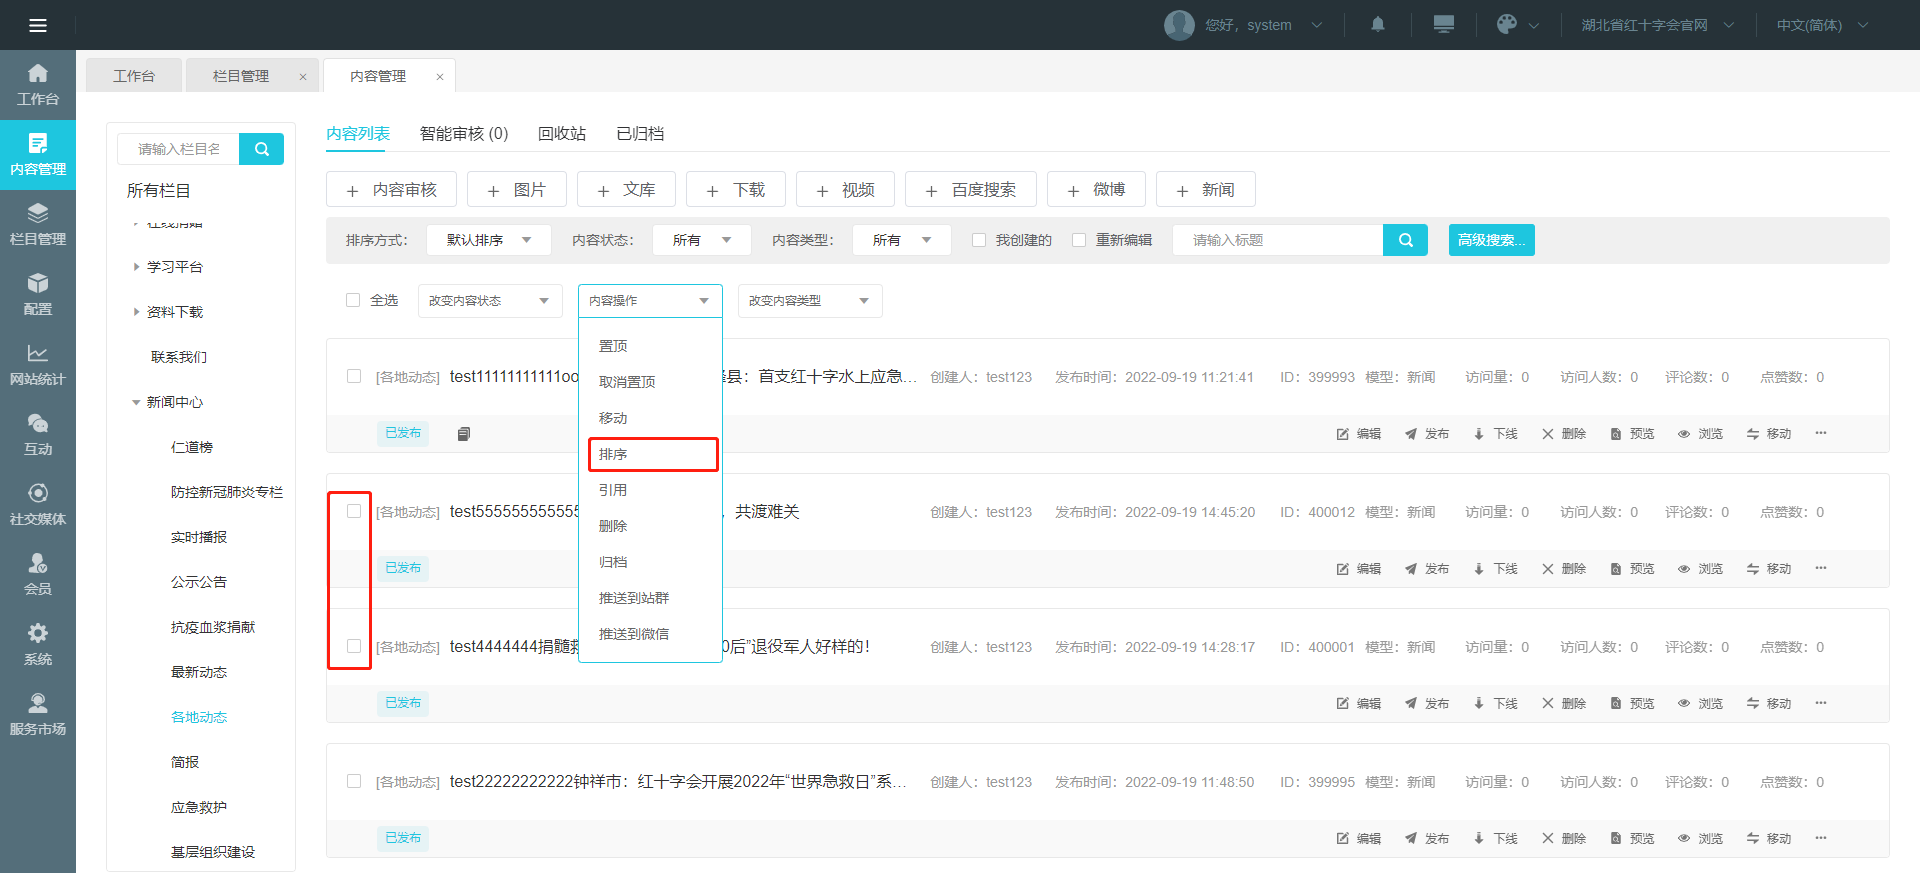Click the copy icon beside 已发布

464,434
